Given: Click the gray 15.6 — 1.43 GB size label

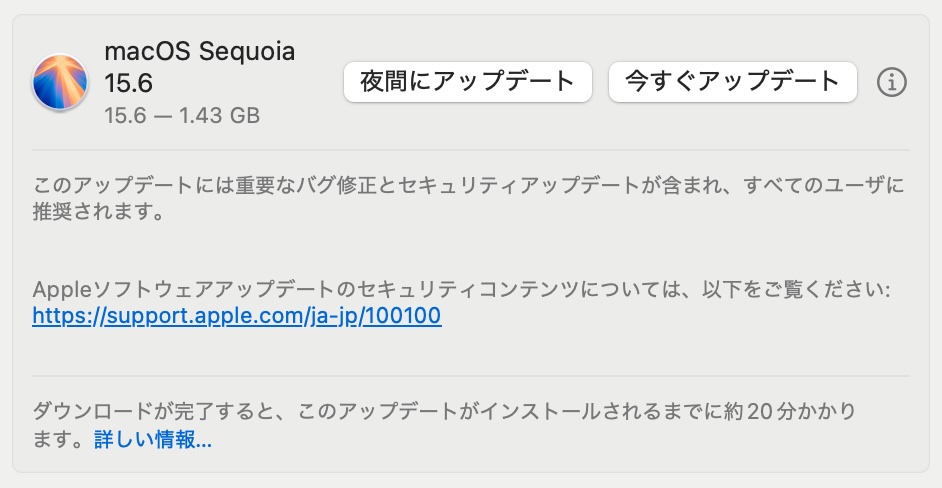Looking at the screenshot, I should [x=182, y=115].
